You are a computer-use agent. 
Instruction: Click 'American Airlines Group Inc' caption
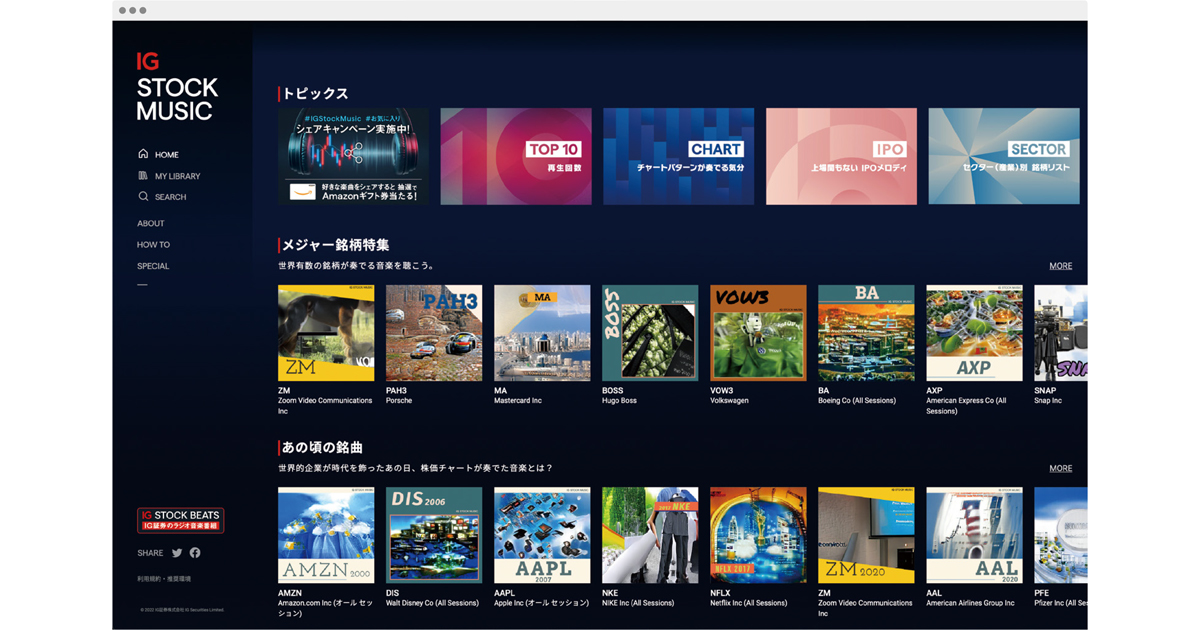pyautogui.click(x=970, y=603)
